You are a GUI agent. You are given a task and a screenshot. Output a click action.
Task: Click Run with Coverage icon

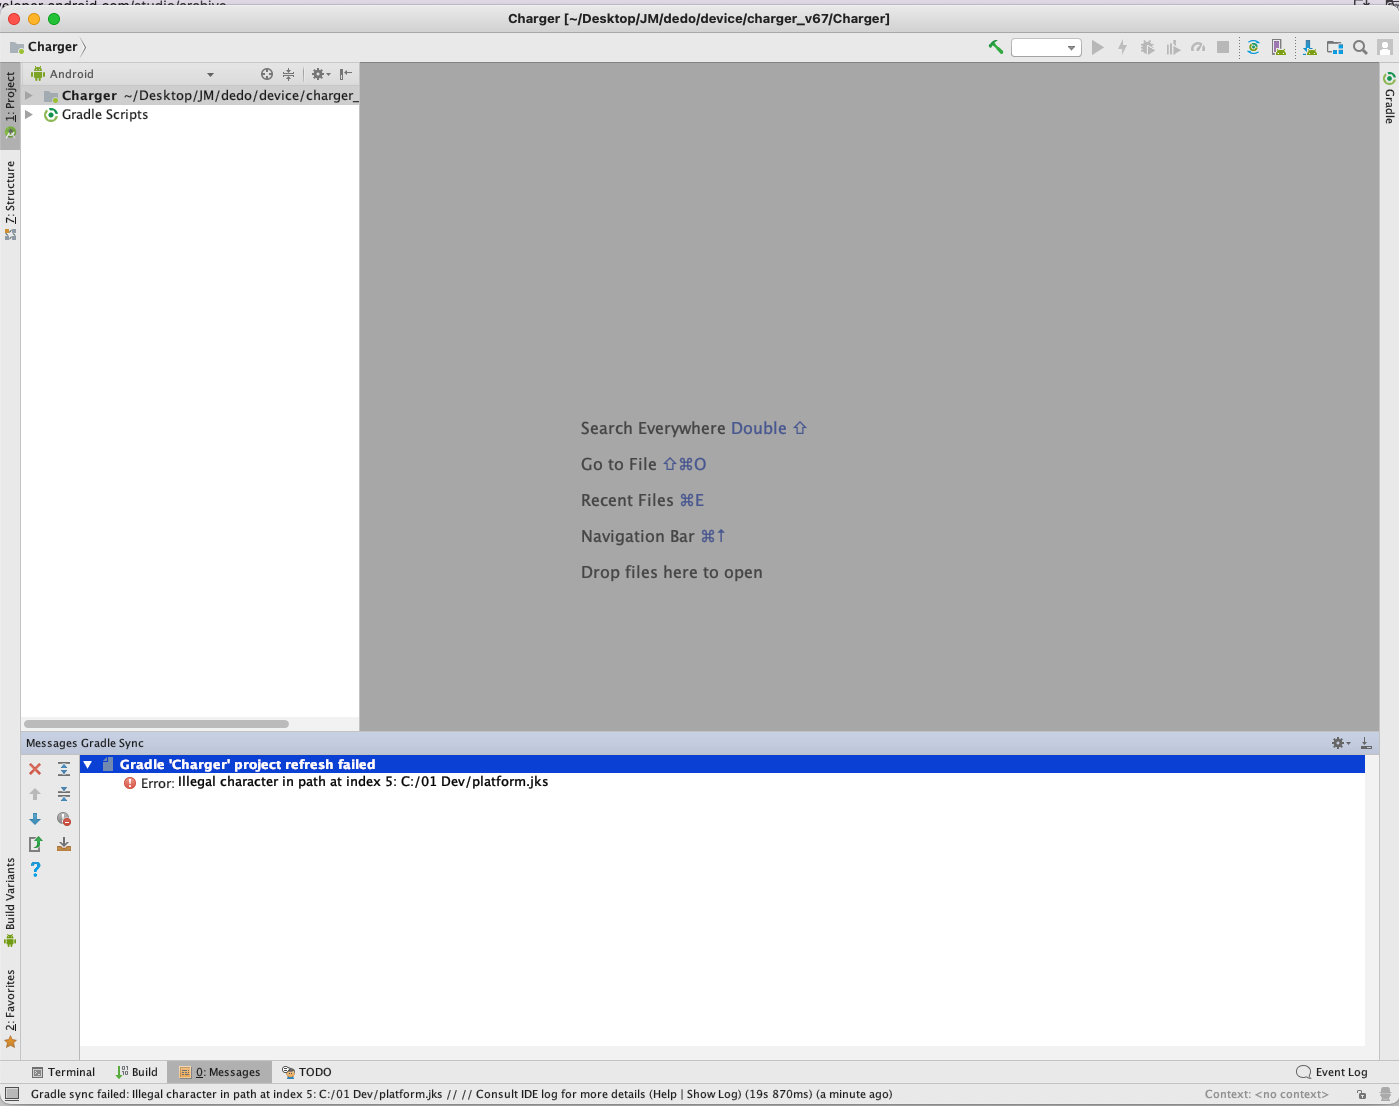click(x=1173, y=47)
